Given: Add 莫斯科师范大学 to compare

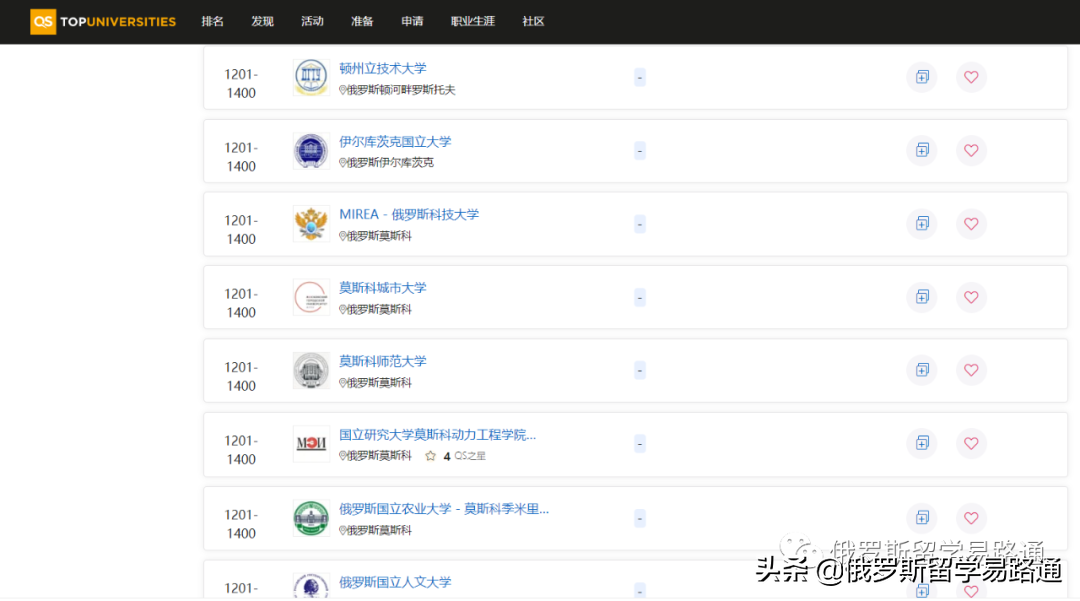Looking at the screenshot, I should [x=922, y=370].
